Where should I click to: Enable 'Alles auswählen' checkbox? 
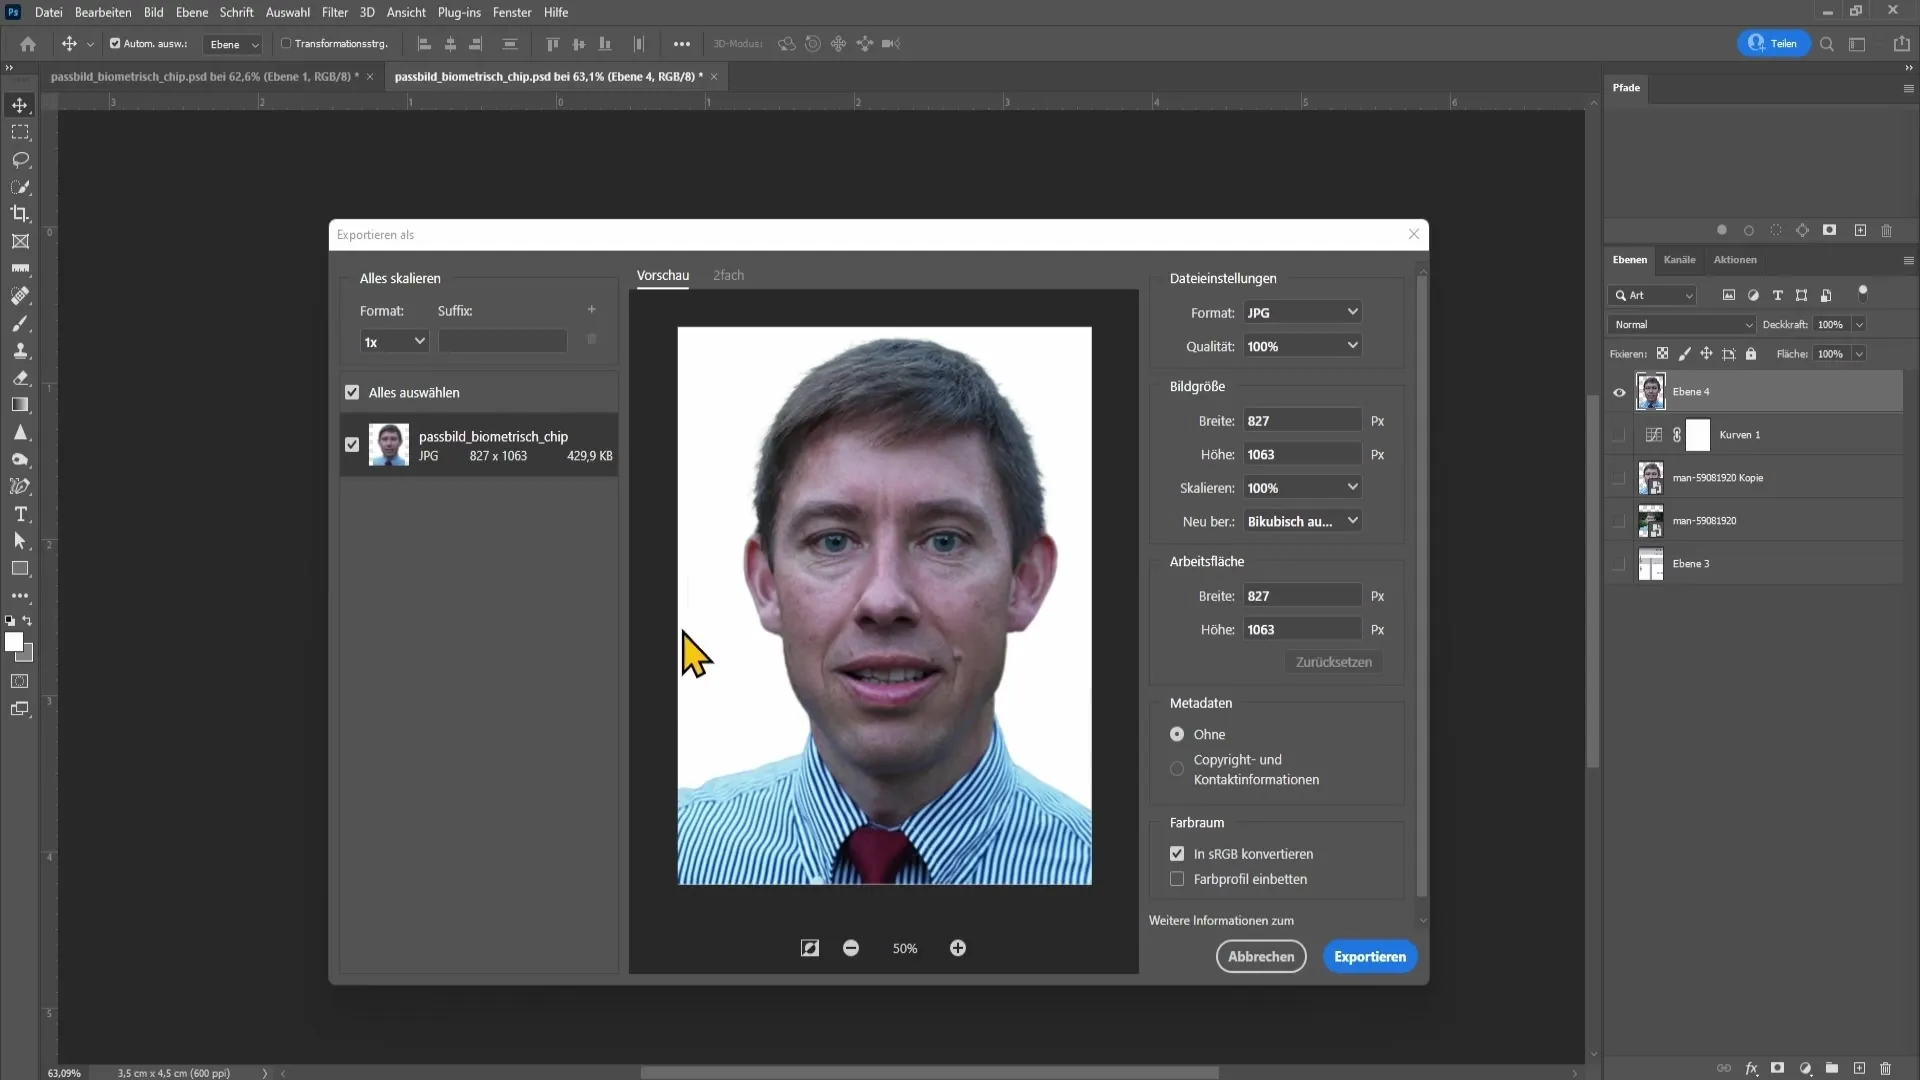pos(353,393)
